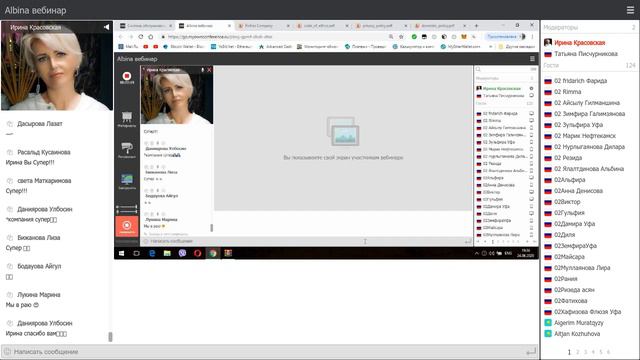This screenshot has height=360, width=640.
Task: Select guest 02Дамира Уфа
Action: [574, 224]
